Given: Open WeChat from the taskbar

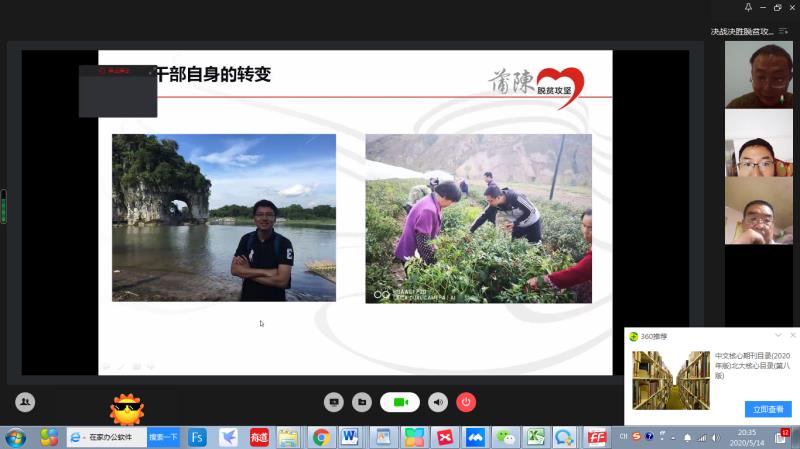Looking at the screenshot, I should [508, 437].
